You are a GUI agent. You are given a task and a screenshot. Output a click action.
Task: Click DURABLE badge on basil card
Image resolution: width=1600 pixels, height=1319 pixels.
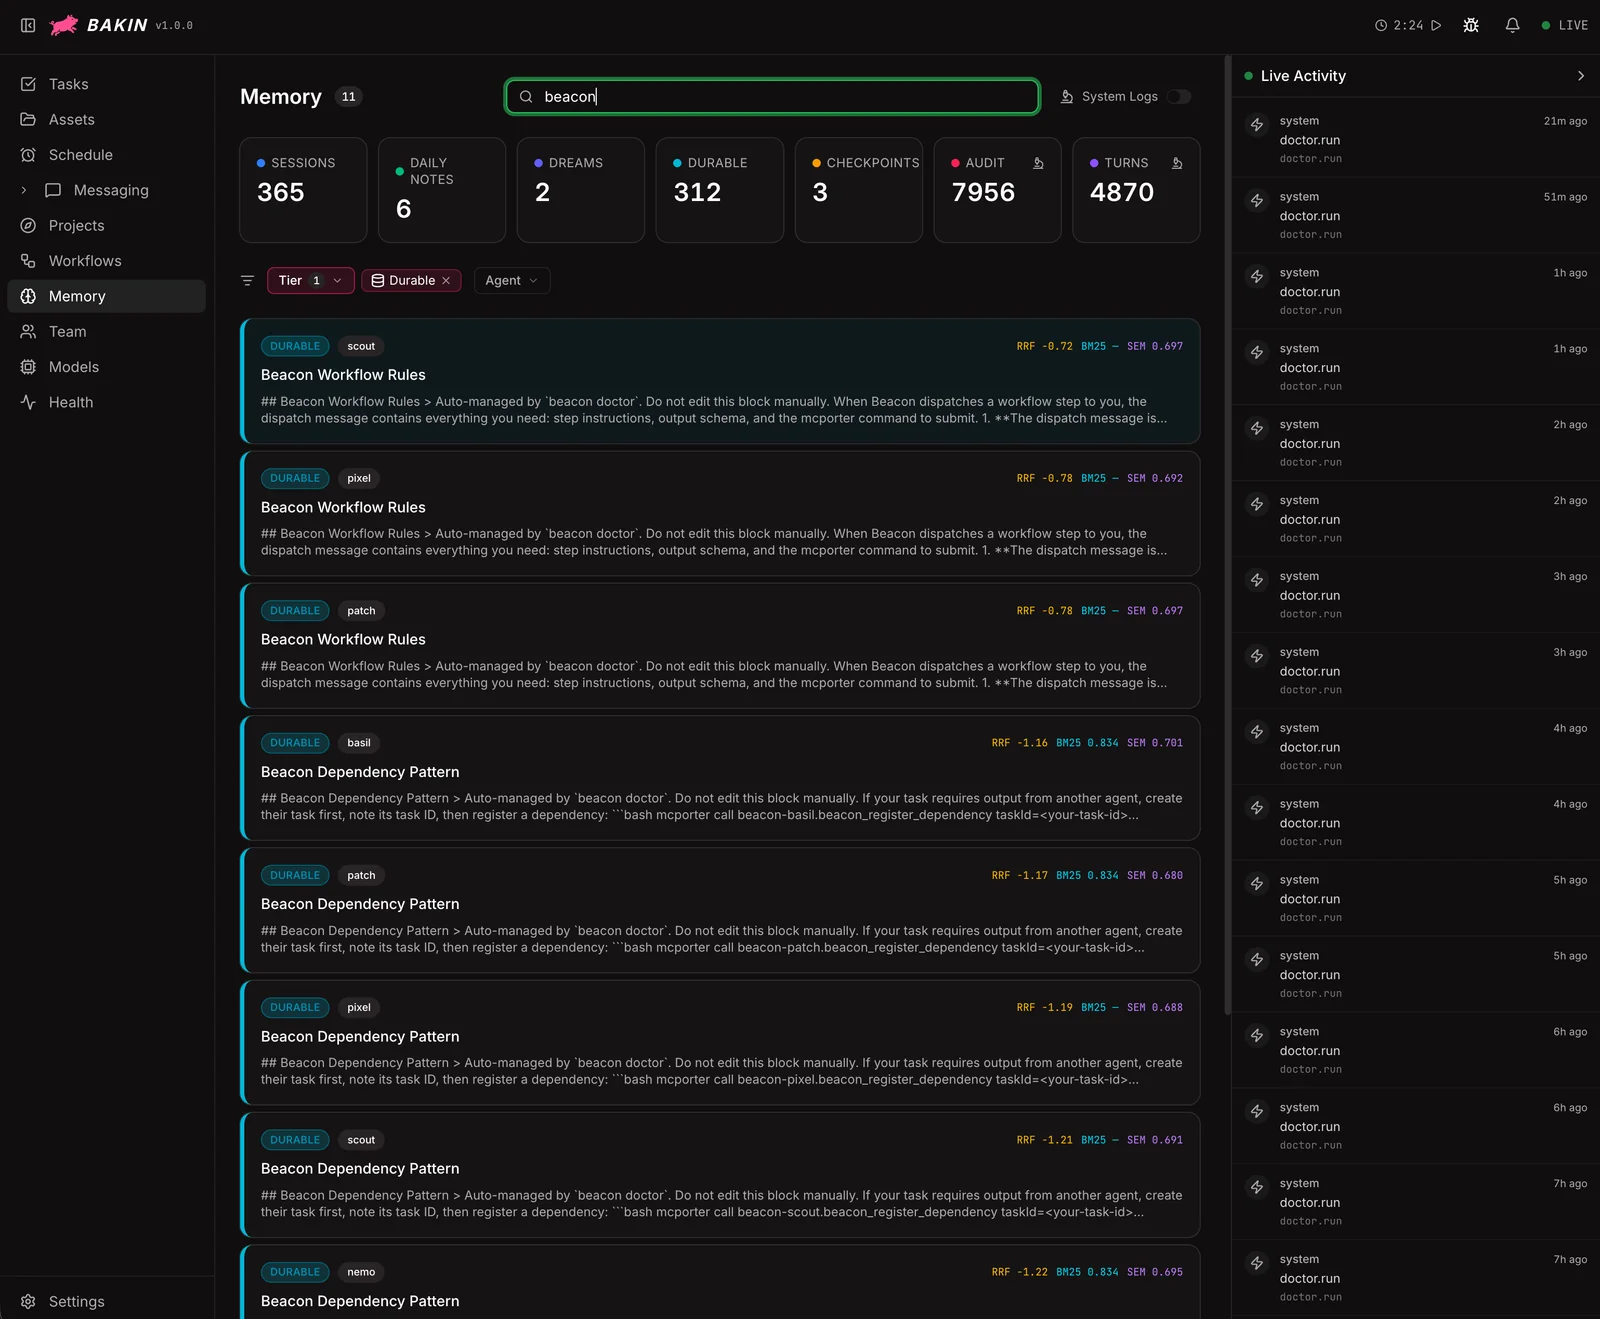(x=295, y=743)
